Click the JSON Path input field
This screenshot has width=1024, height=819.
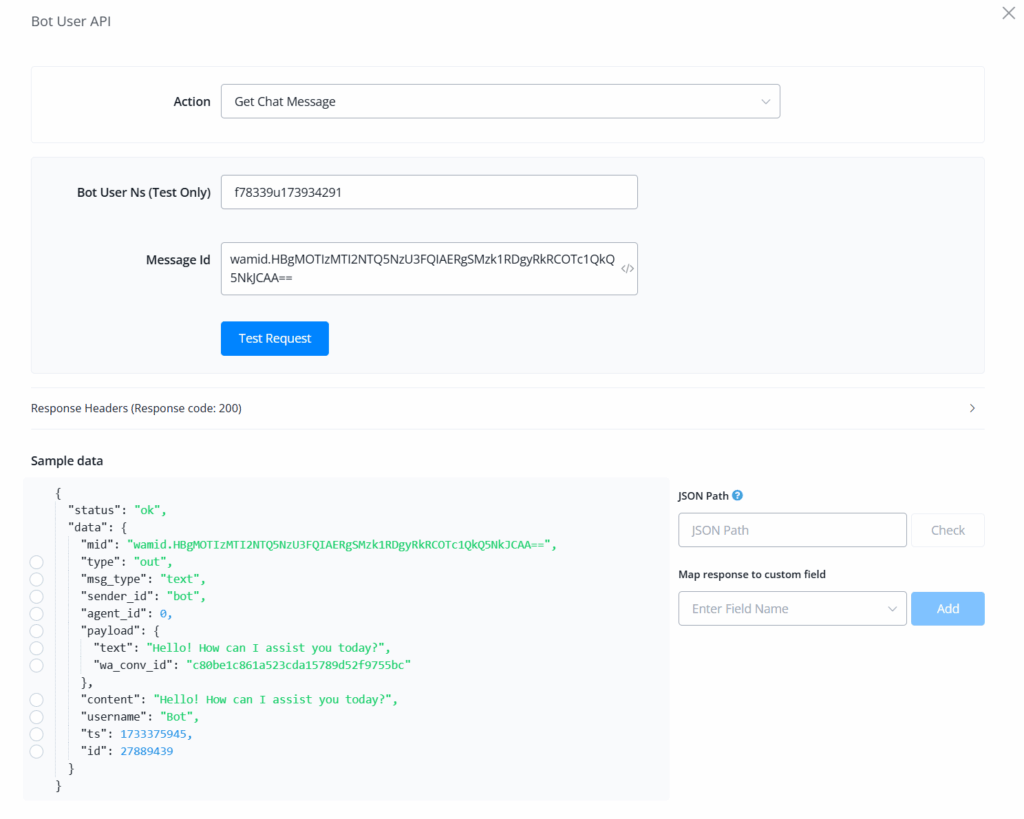click(792, 530)
